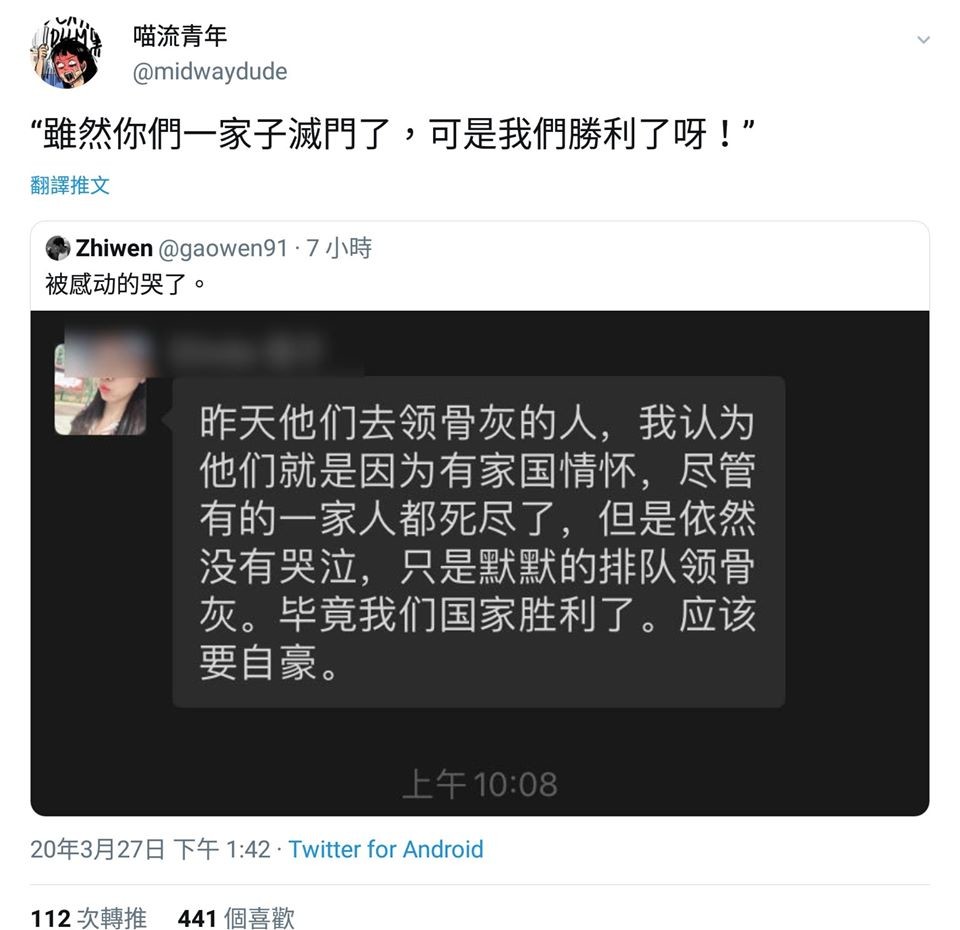The width and height of the screenshot is (960, 930).
Task: Click the 上午10:08 time in the screenshot
Action: [x=480, y=784]
